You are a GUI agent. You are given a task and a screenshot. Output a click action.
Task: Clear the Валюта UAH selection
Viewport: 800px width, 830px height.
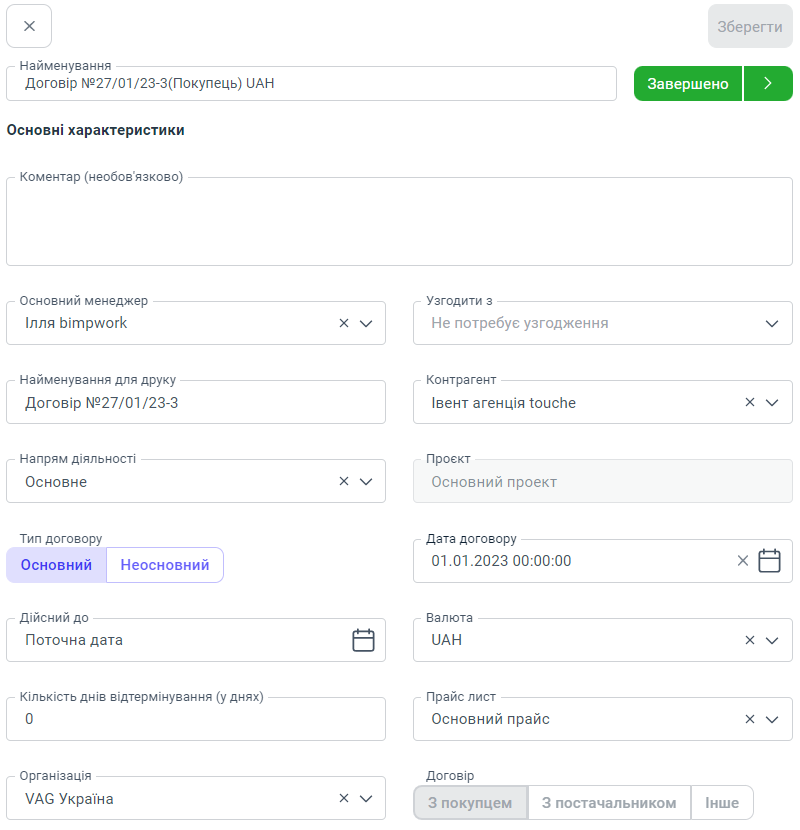pyautogui.click(x=750, y=640)
